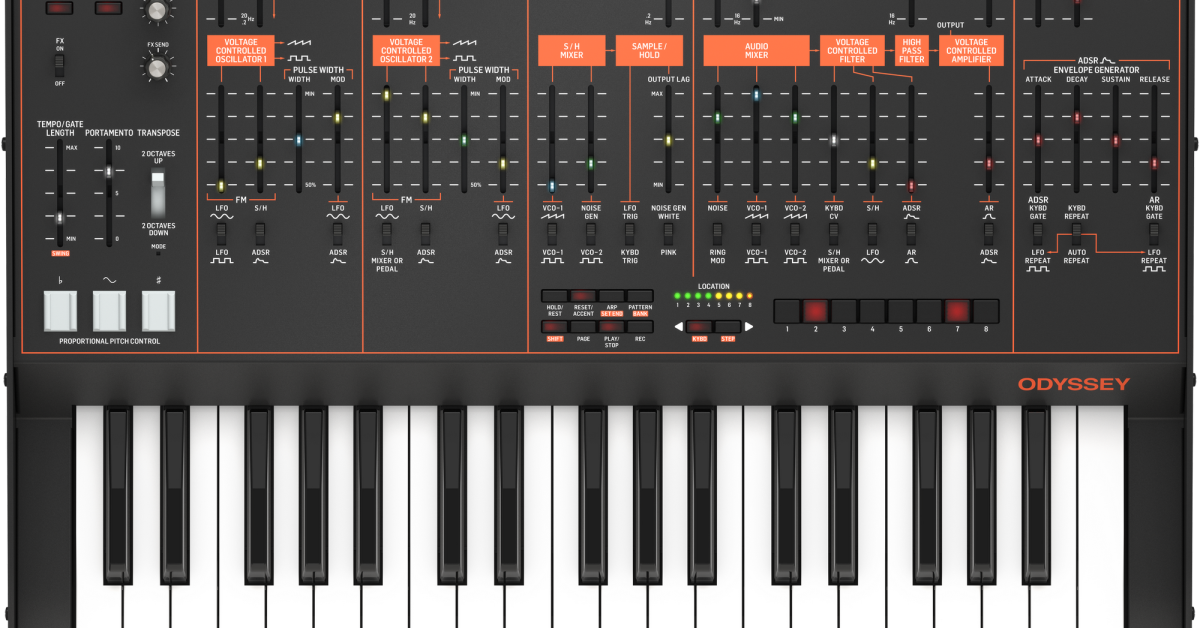Click the REC button
The image size is (1200, 628).
click(x=640, y=326)
